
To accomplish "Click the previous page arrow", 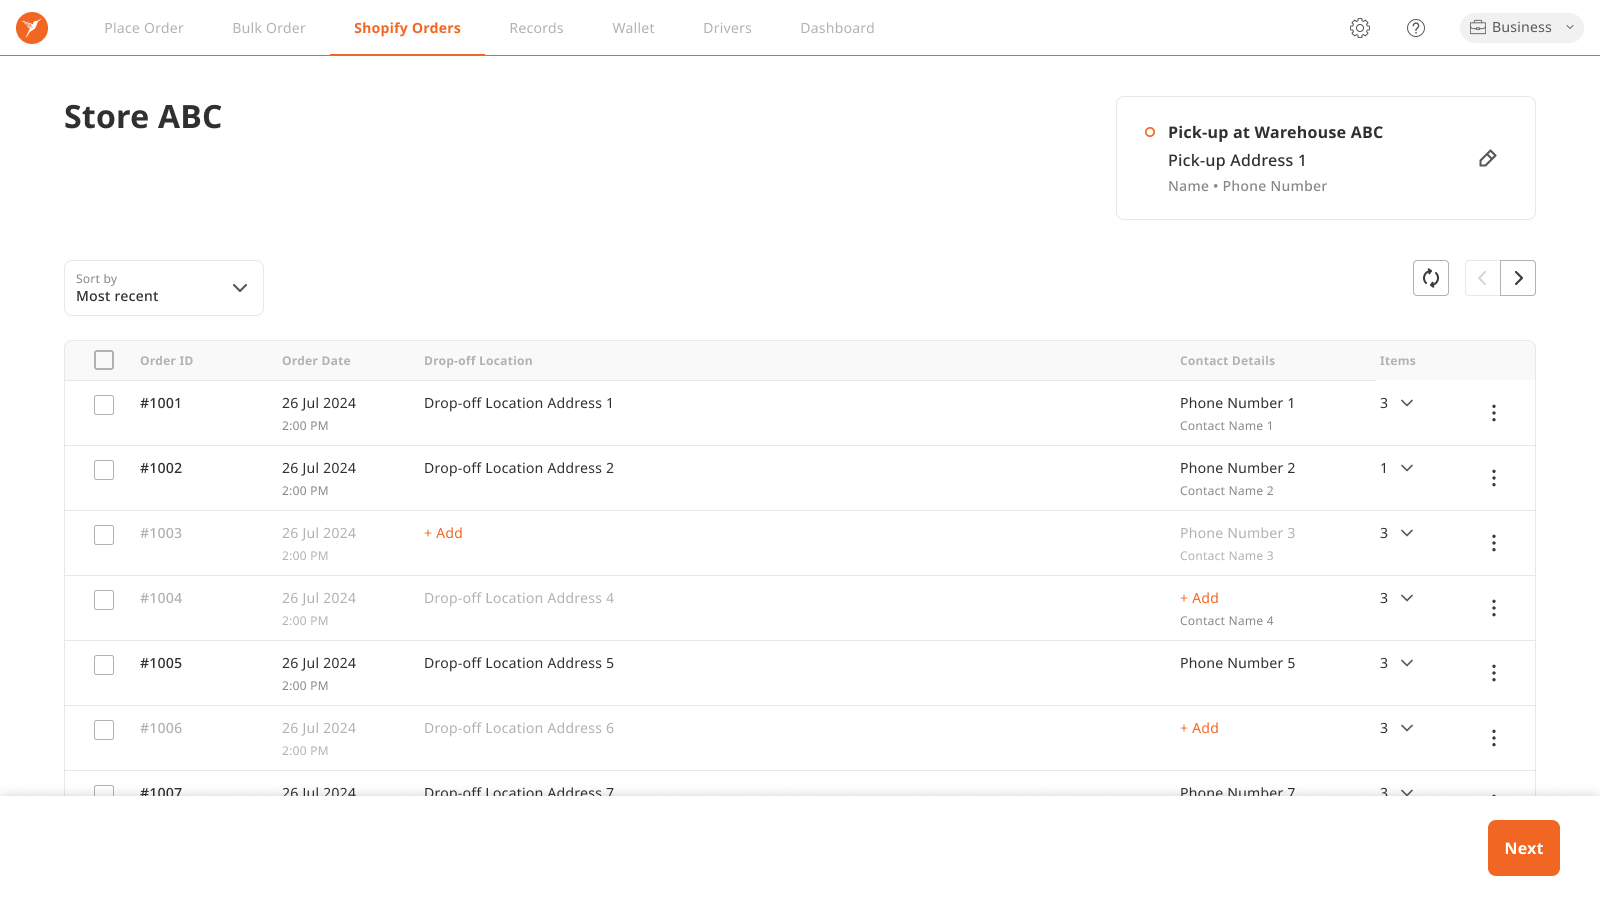I will [1482, 278].
